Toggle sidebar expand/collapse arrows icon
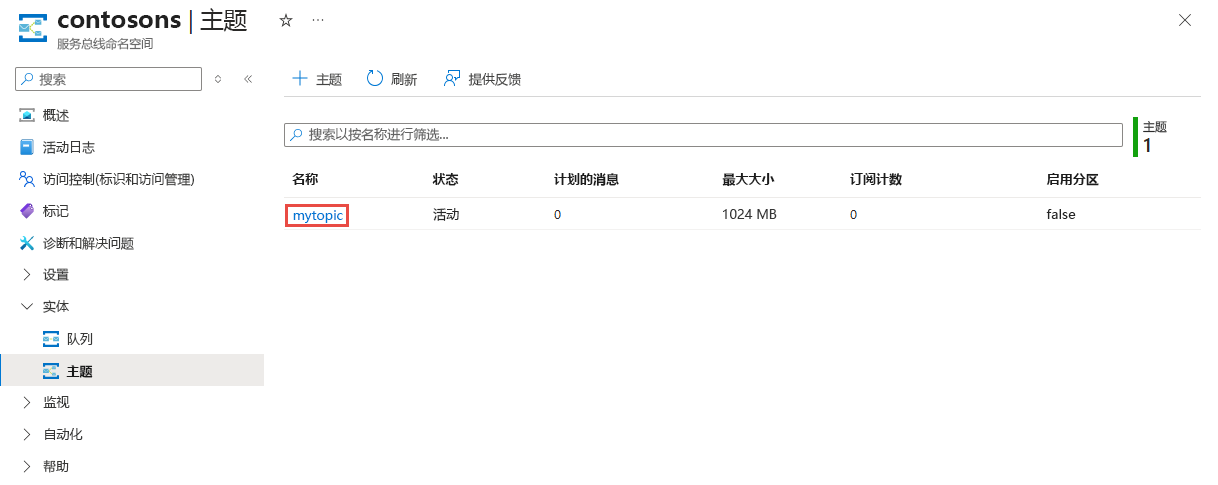This screenshot has width=1218, height=485. coord(218,79)
